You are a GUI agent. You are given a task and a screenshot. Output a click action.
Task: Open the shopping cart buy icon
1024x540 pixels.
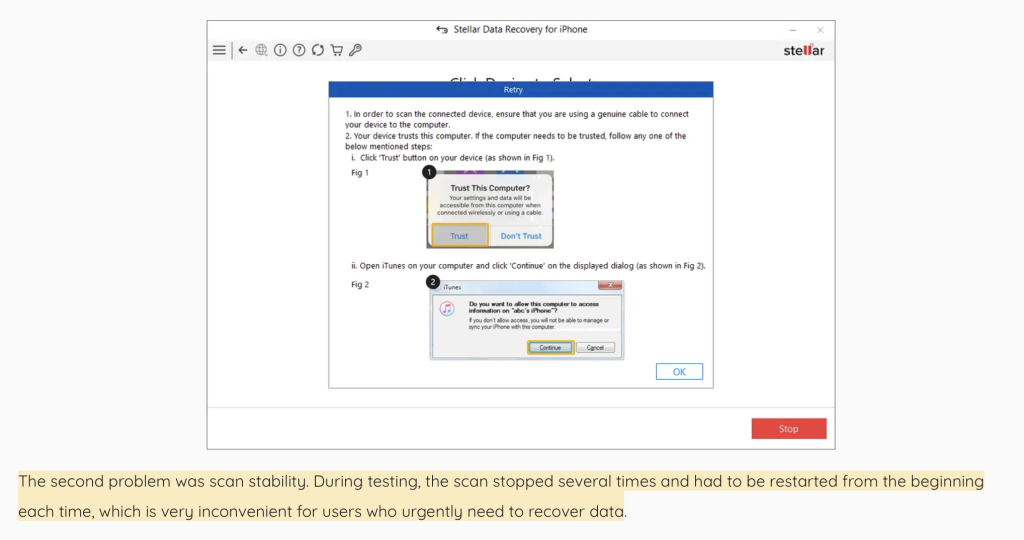[x=337, y=50]
